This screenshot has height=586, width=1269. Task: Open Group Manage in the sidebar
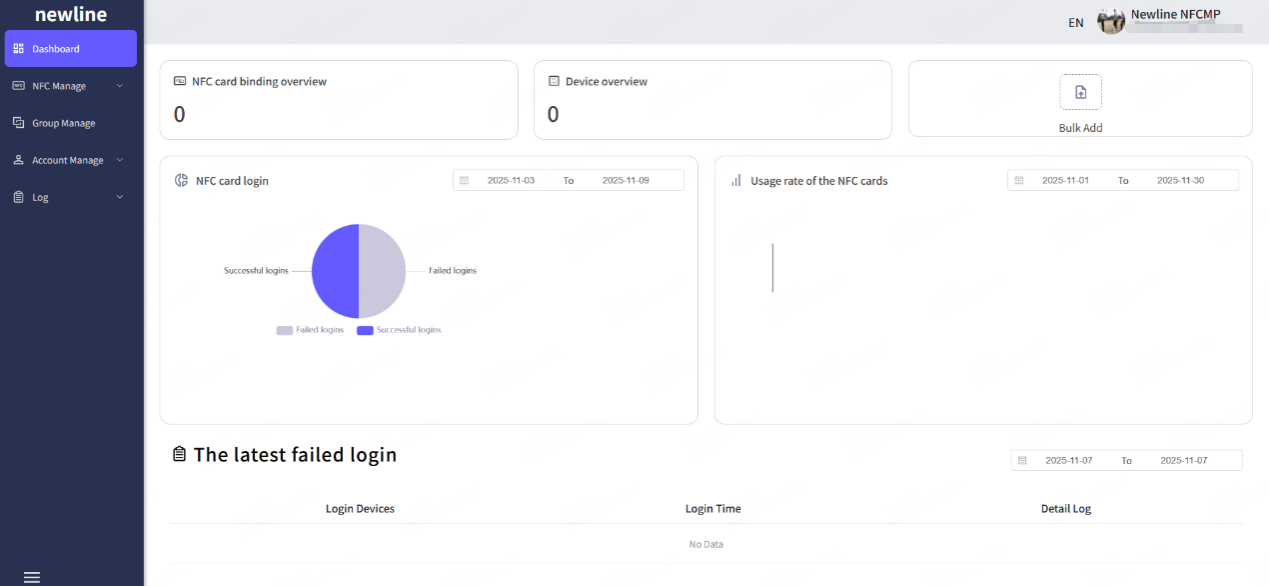(x=63, y=123)
